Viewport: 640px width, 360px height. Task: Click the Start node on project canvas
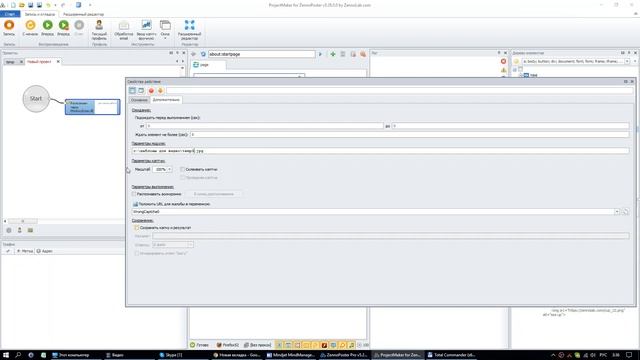36,98
